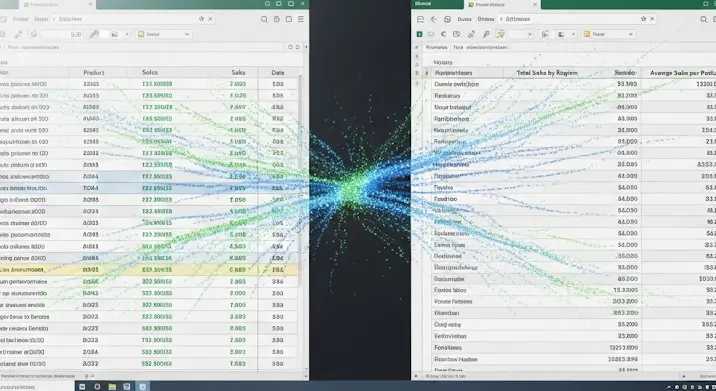
Task: Select the brush tool in left window toolbar
Action: 94,34
